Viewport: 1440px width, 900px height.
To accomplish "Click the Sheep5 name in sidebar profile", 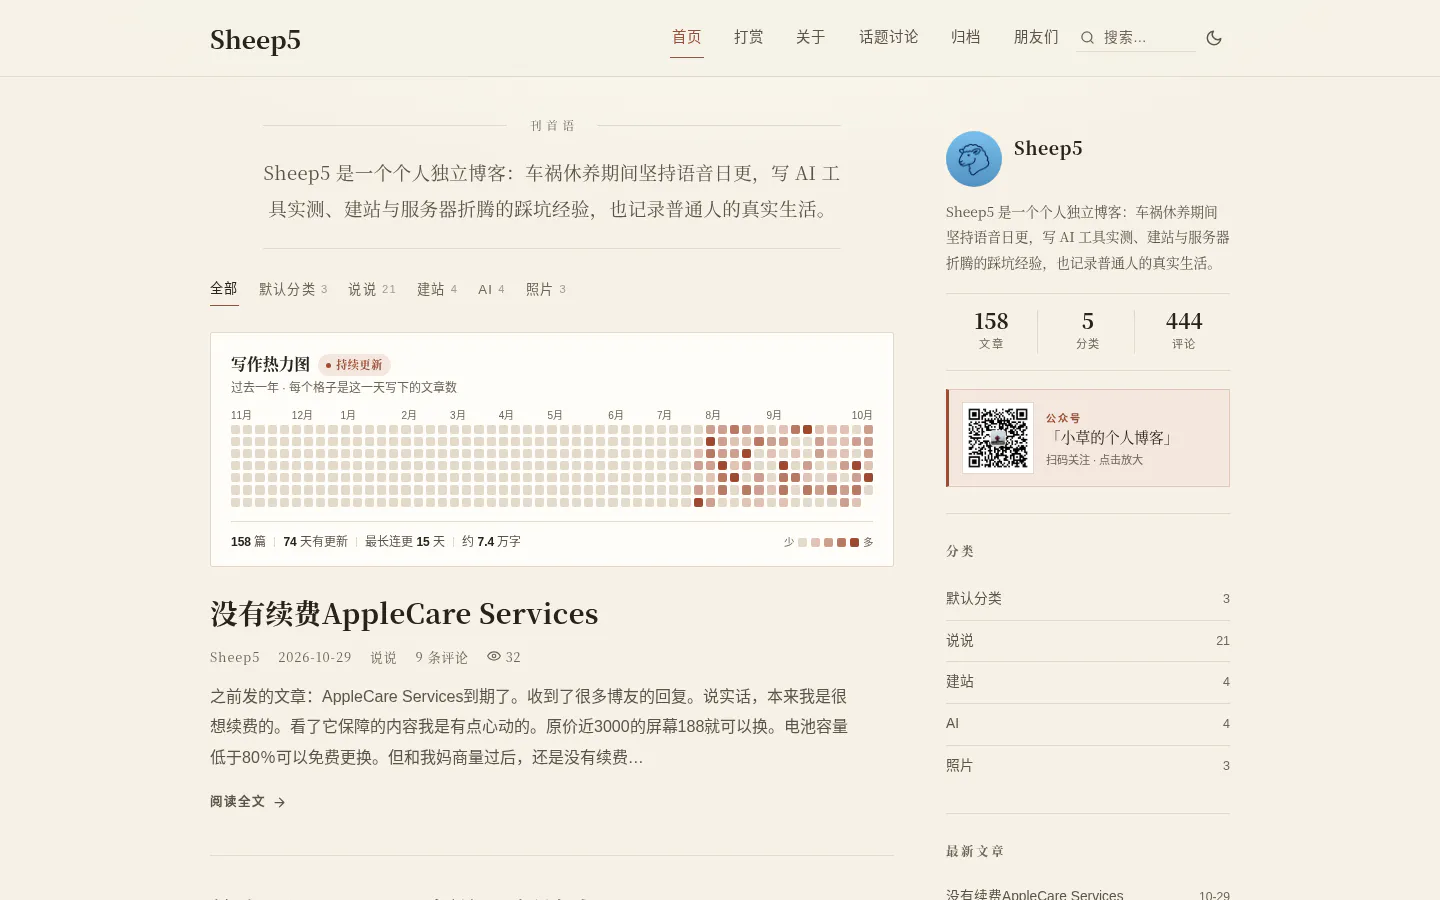I will 1048,148.
